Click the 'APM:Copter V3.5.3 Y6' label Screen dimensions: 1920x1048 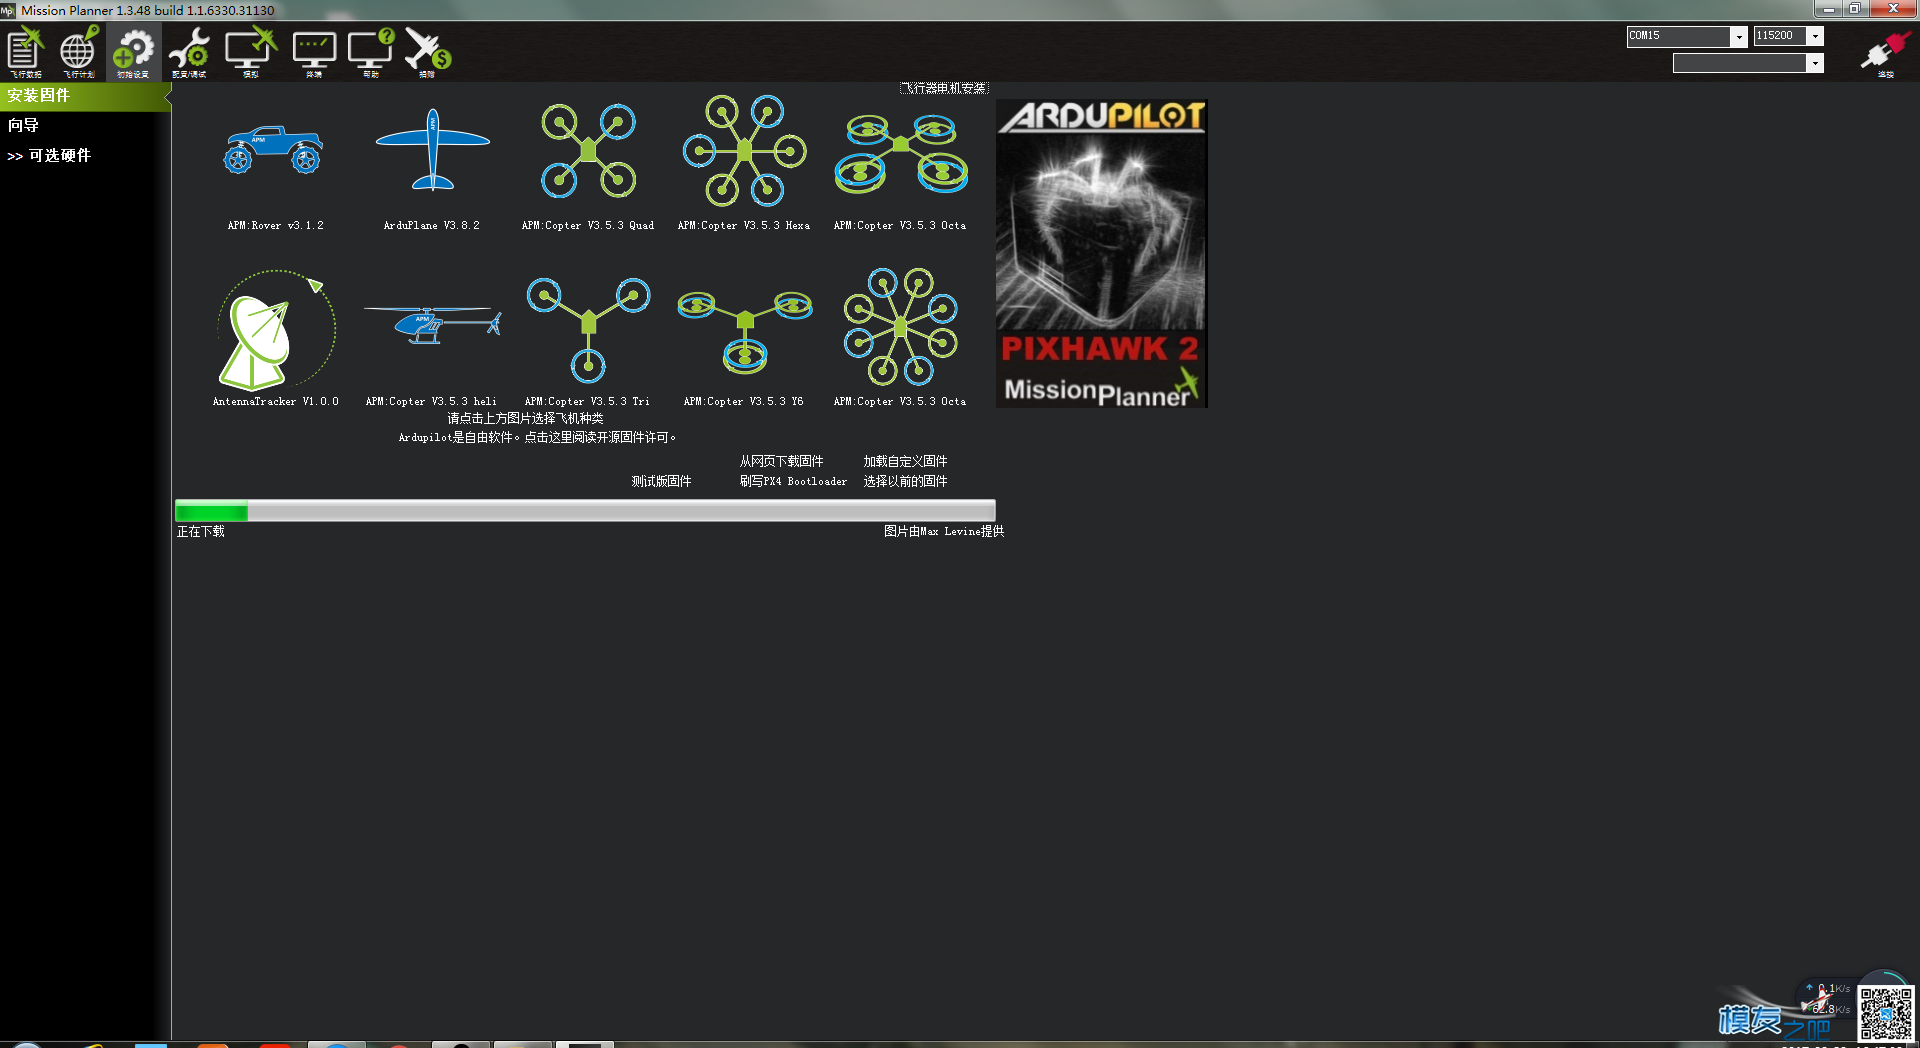pos(743,401)
